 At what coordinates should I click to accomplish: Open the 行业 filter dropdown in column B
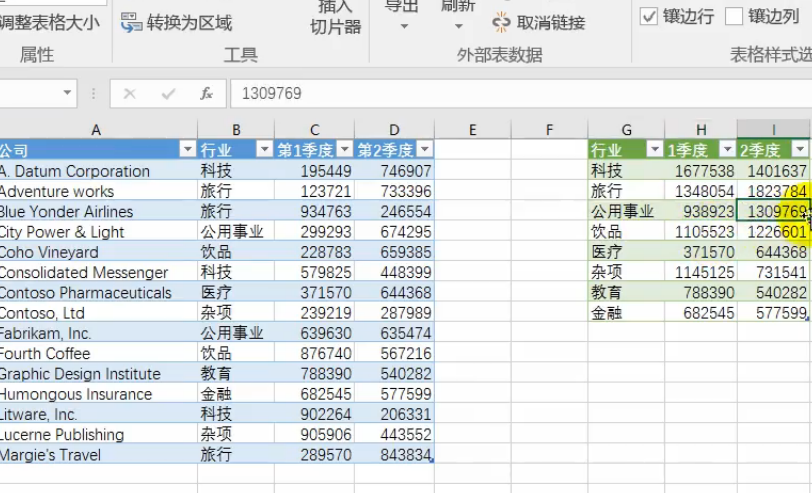click(x=264, y=150)
